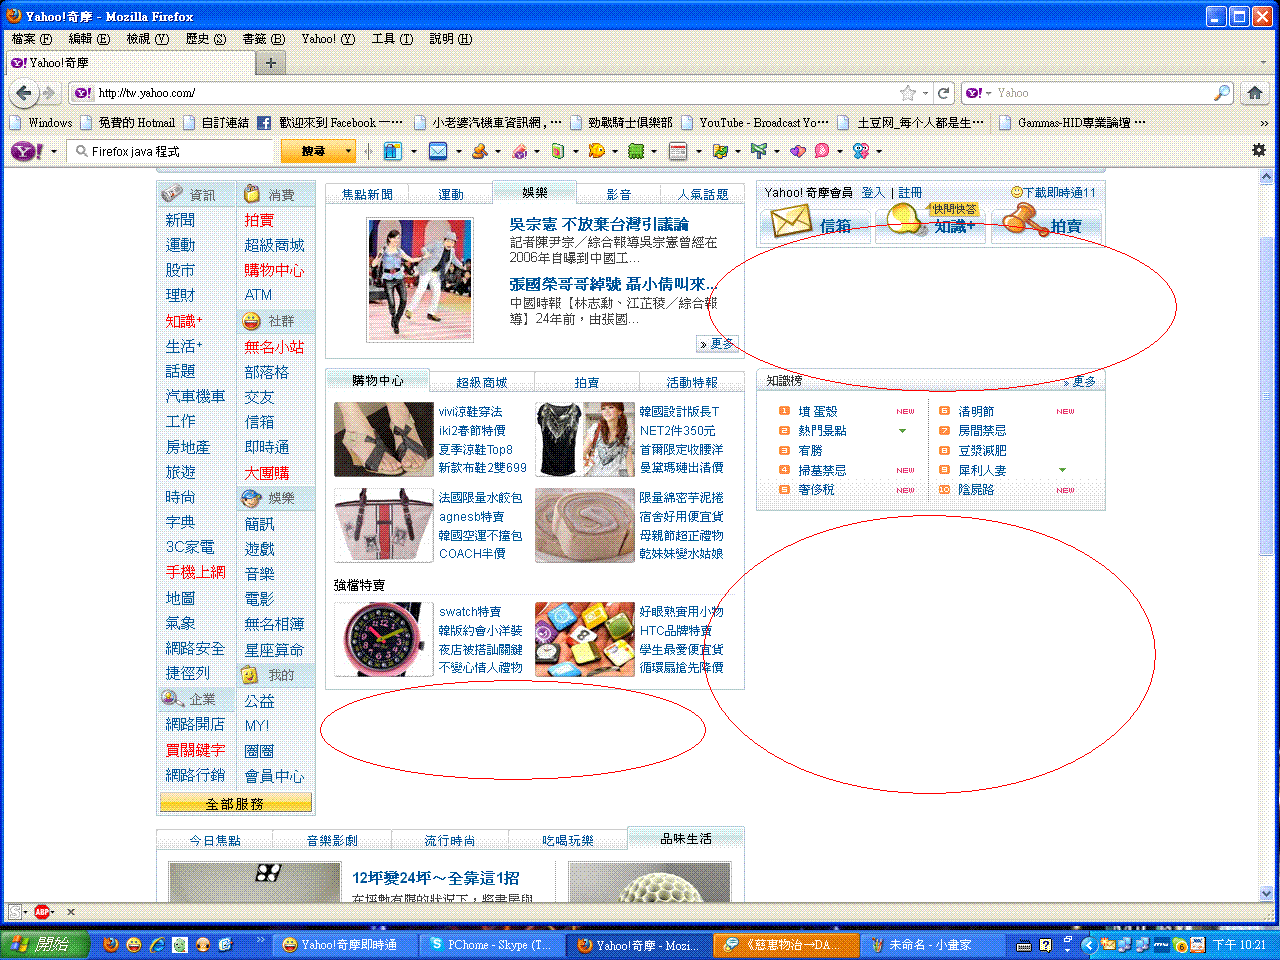Select the 活動特報 shopping tab

[x=692, y=382]
